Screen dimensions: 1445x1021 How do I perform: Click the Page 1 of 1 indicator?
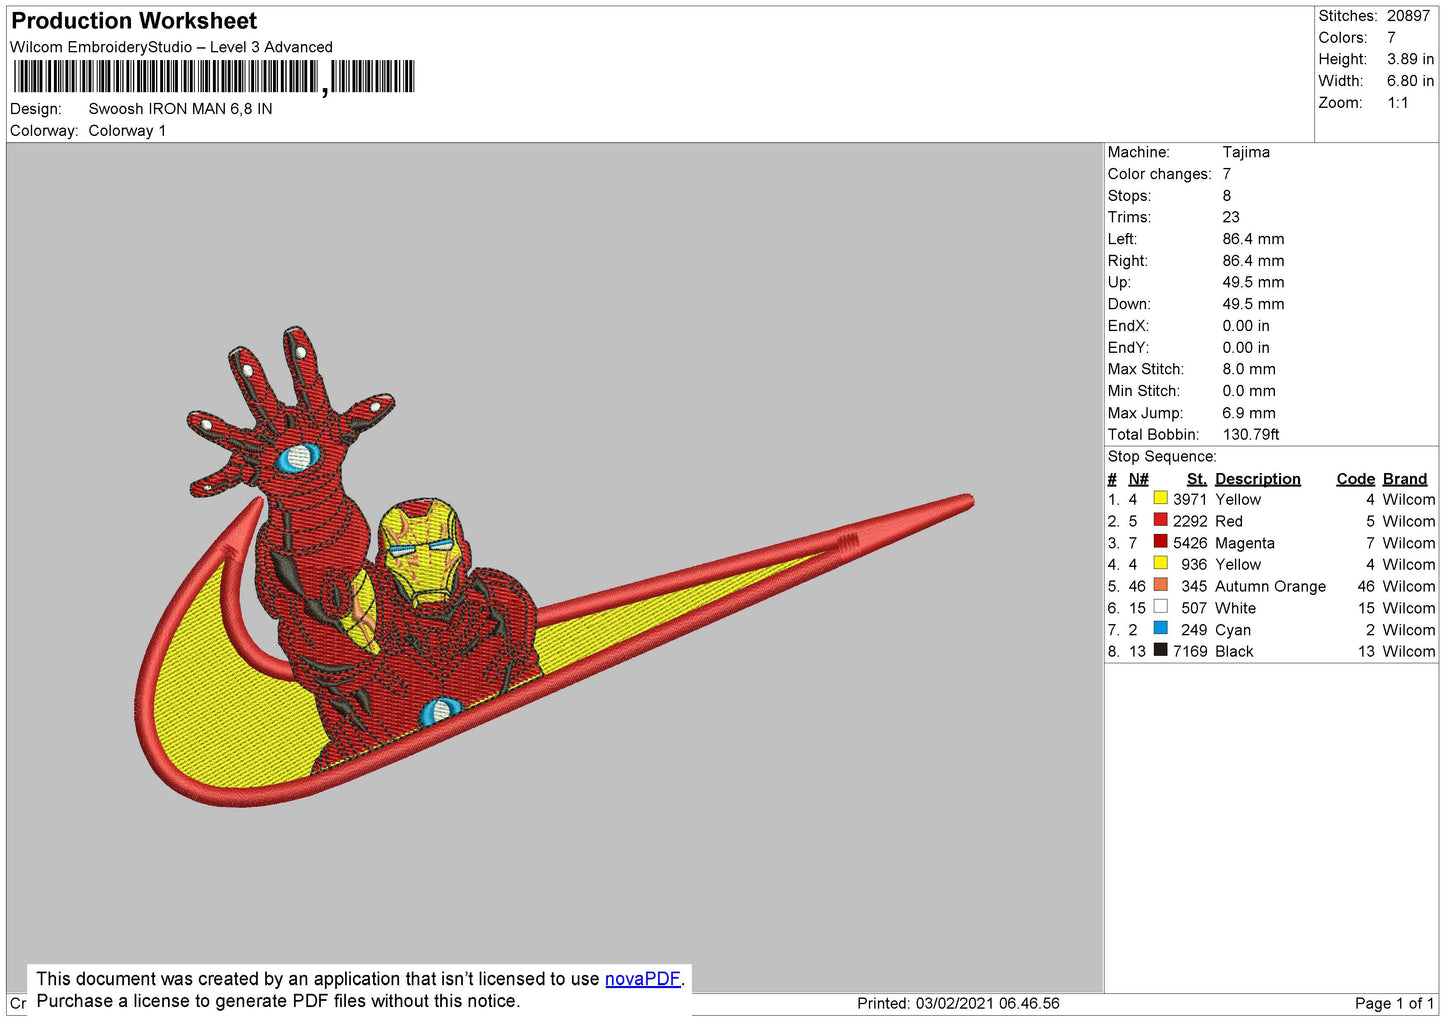(1394, 1003)
